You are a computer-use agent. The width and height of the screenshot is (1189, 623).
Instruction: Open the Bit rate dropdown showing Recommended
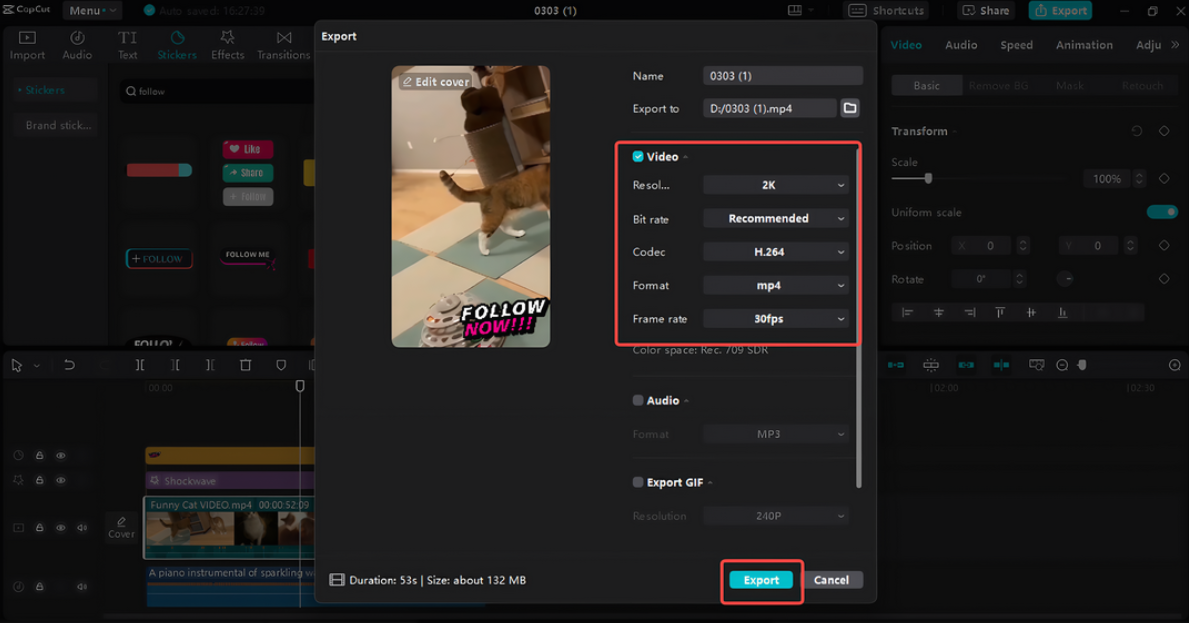776,218
